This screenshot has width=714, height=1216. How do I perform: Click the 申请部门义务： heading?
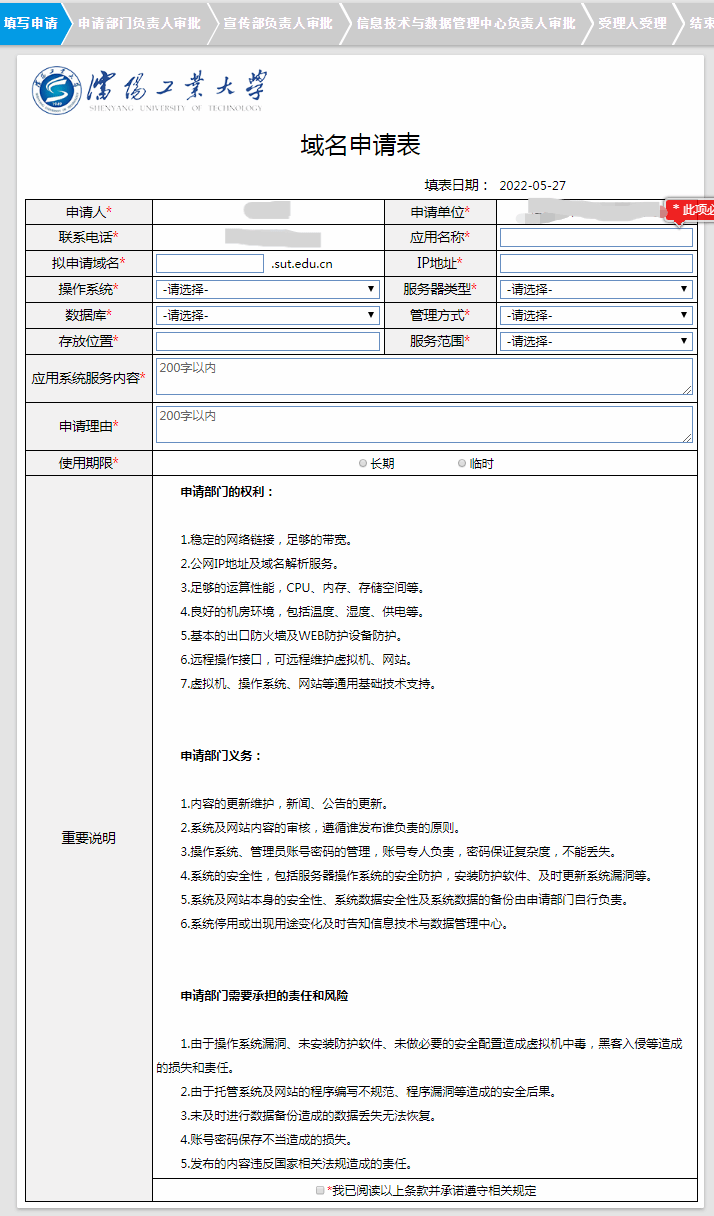221,756
